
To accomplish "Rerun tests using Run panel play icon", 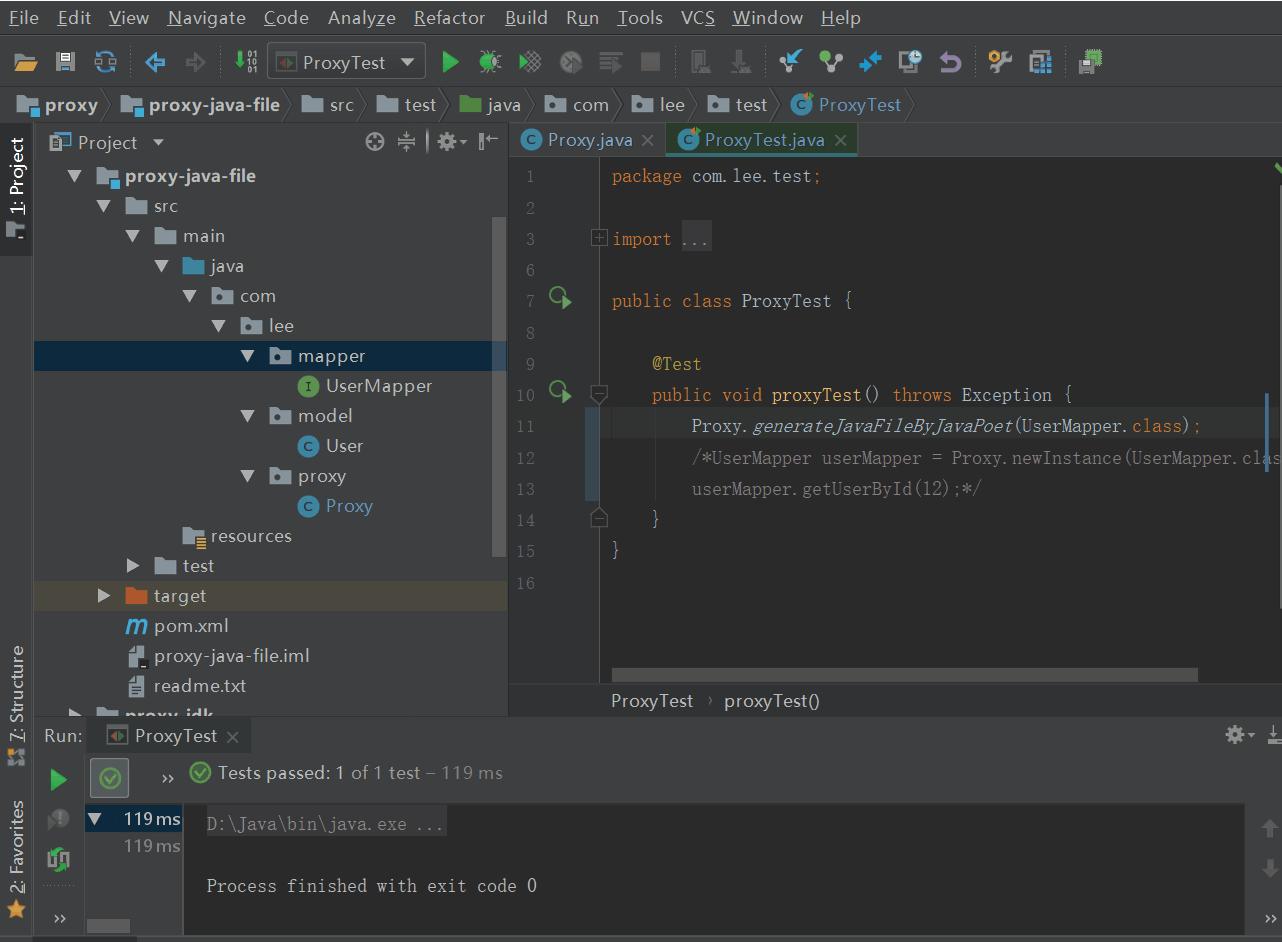I will click(x=58, y=779).
